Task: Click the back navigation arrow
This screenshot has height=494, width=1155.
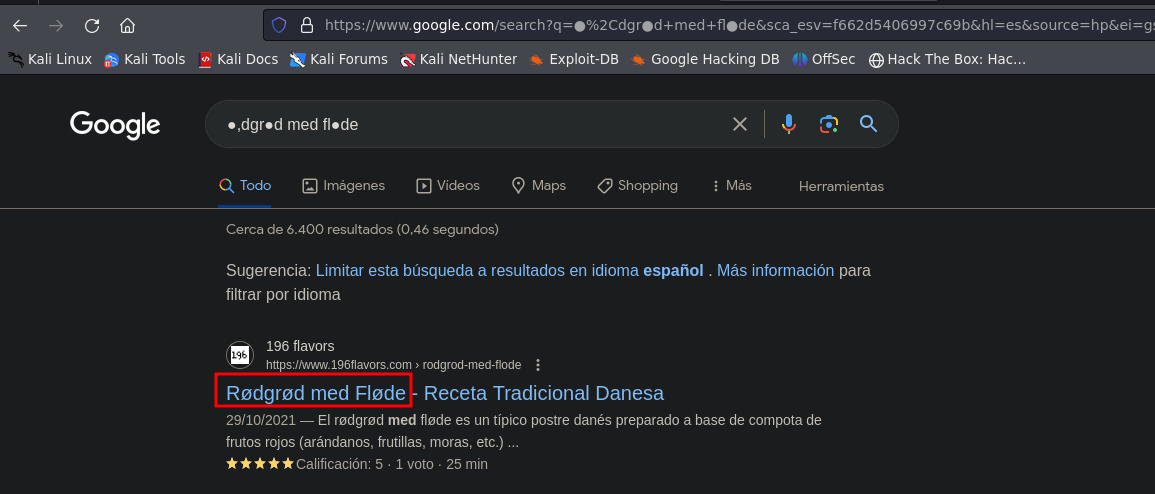Action: coord(20,25)
